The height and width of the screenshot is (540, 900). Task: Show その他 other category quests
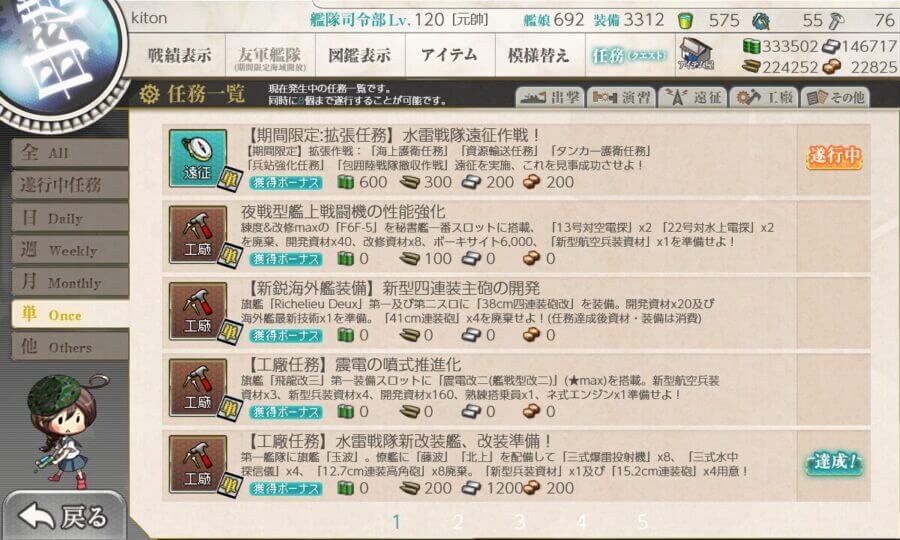[x=835, y=97]
